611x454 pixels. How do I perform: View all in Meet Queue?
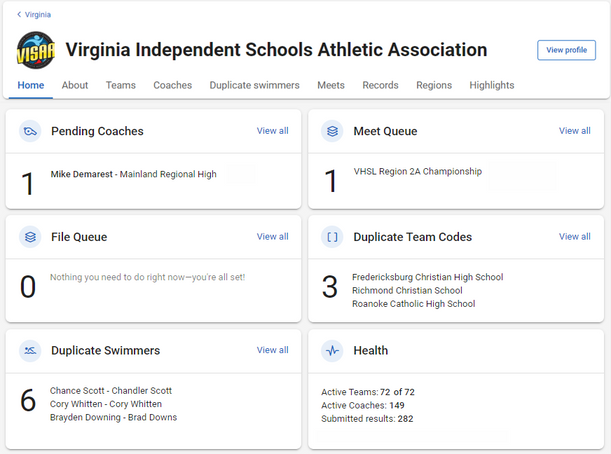pos(575,131)
